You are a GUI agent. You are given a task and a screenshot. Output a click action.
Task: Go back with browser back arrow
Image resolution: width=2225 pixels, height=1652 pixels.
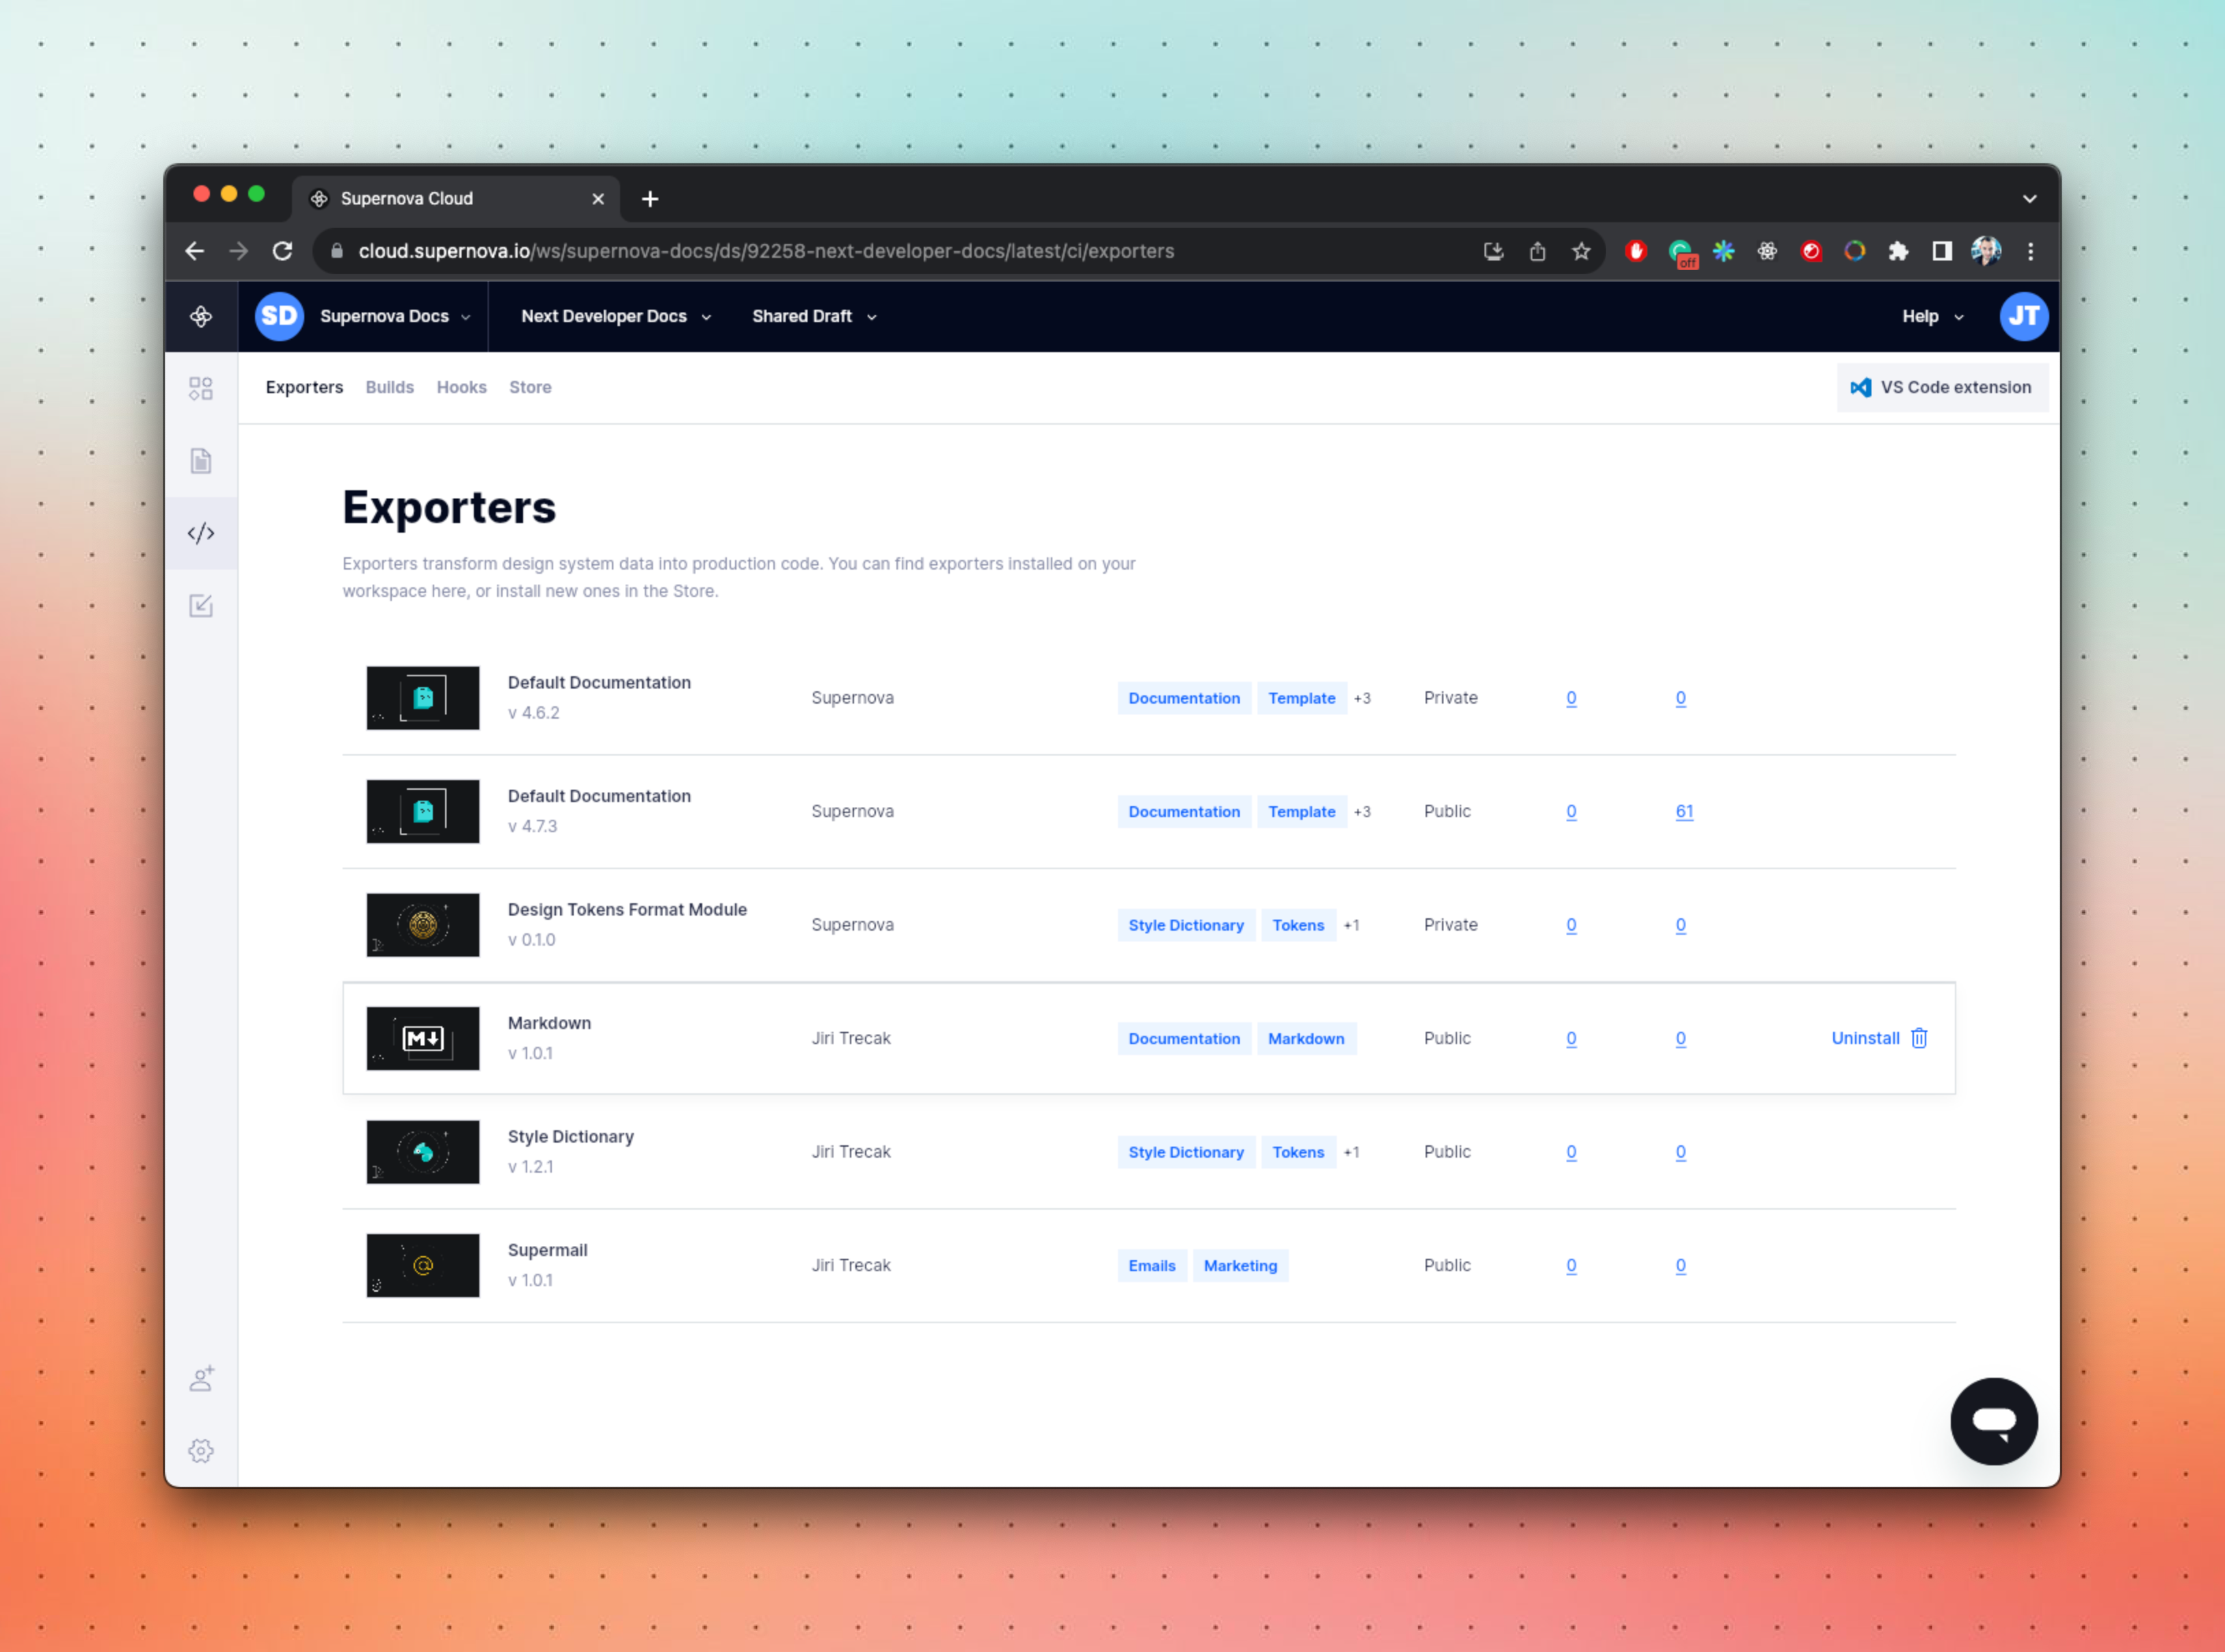195,251
